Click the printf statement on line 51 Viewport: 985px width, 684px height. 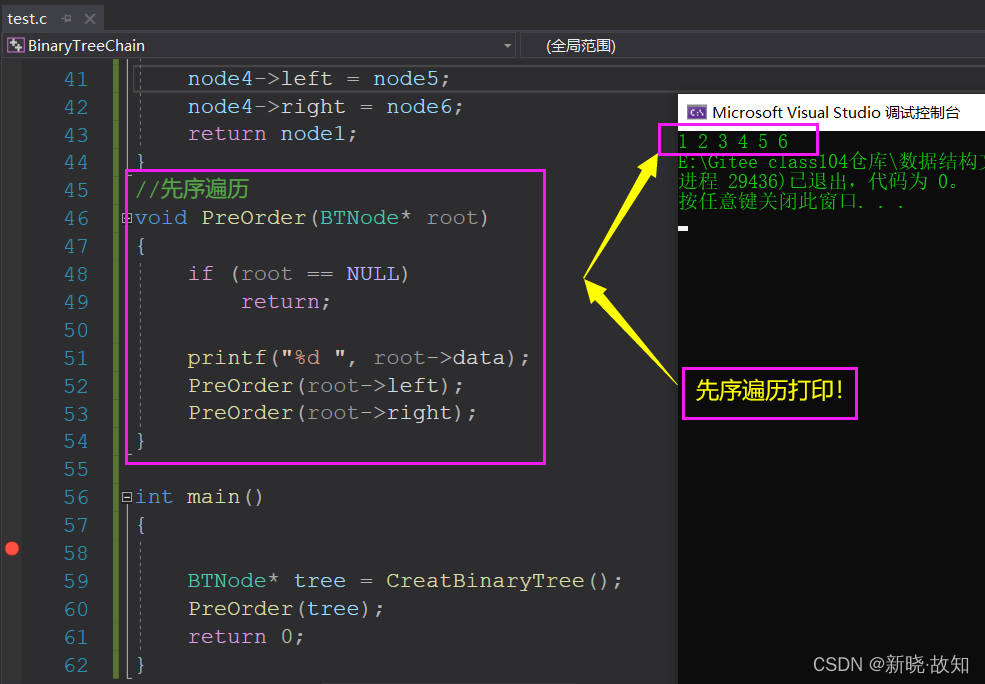point(359,358)
